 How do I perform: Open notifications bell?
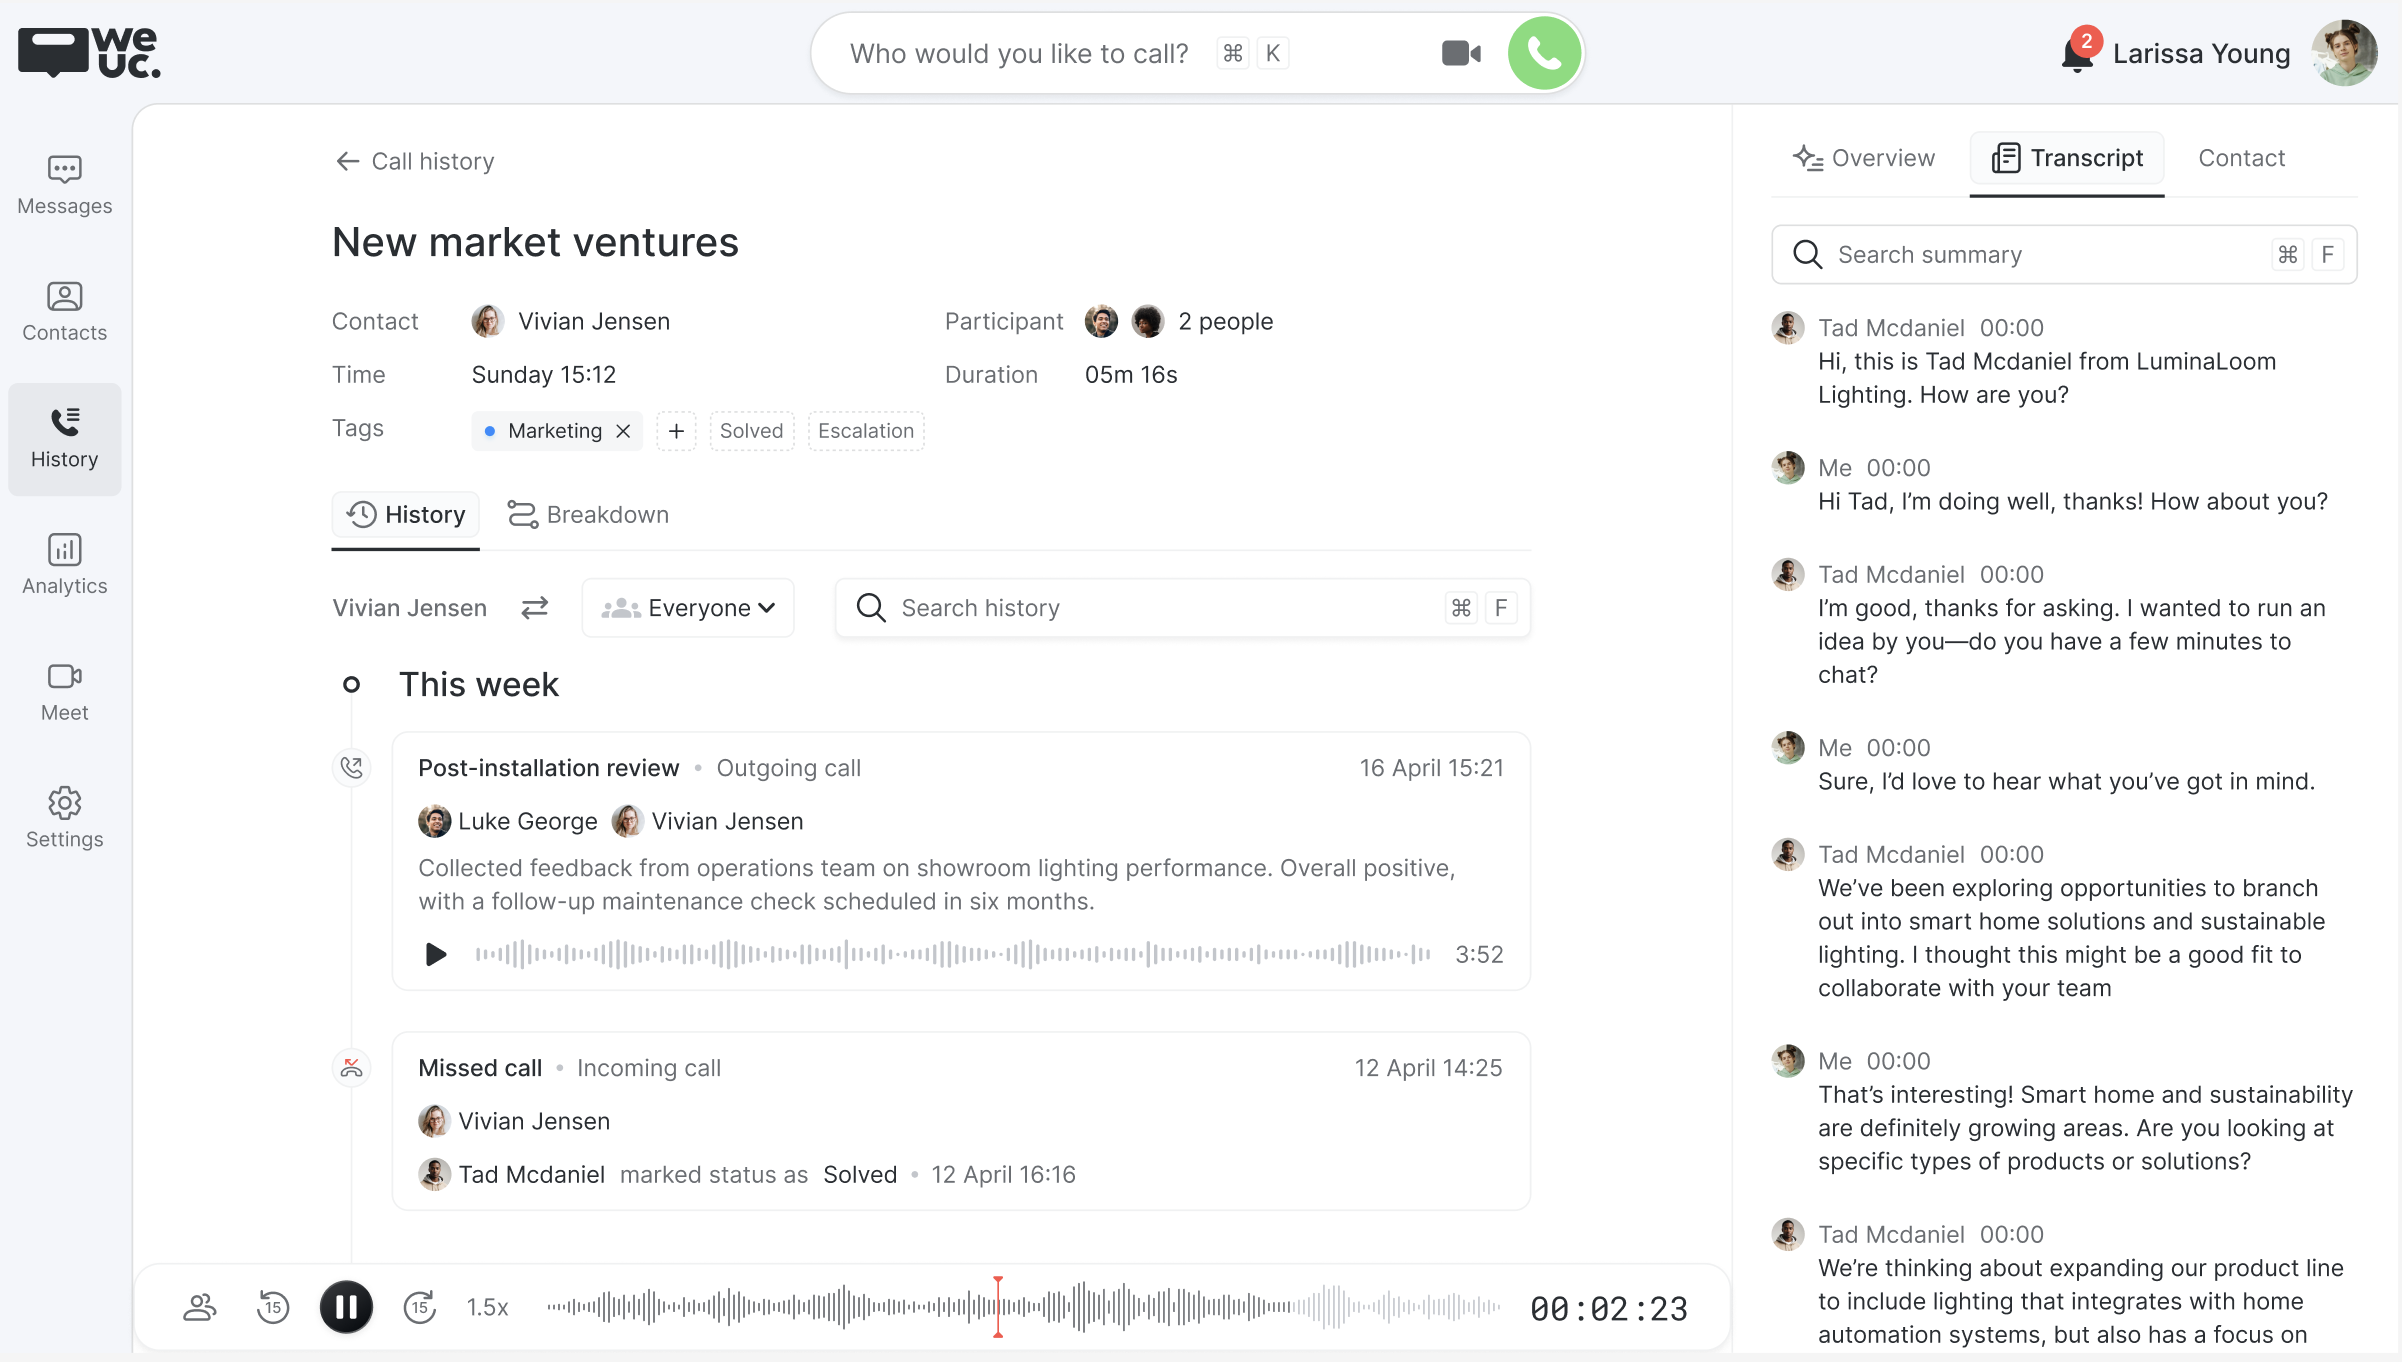(2077, 55)
